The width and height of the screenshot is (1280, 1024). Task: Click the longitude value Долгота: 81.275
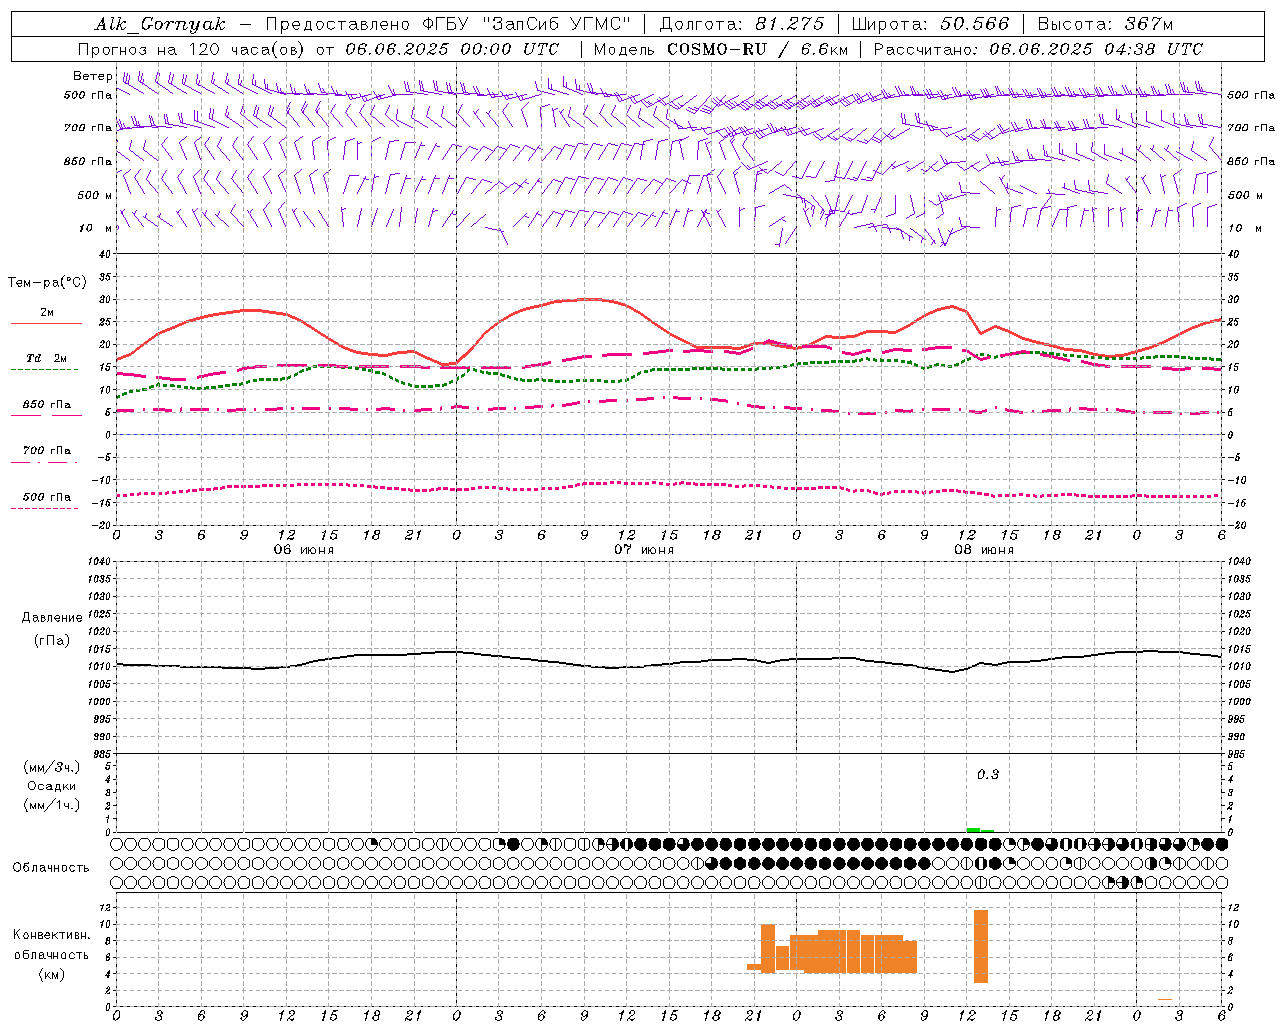pos(742,24)
